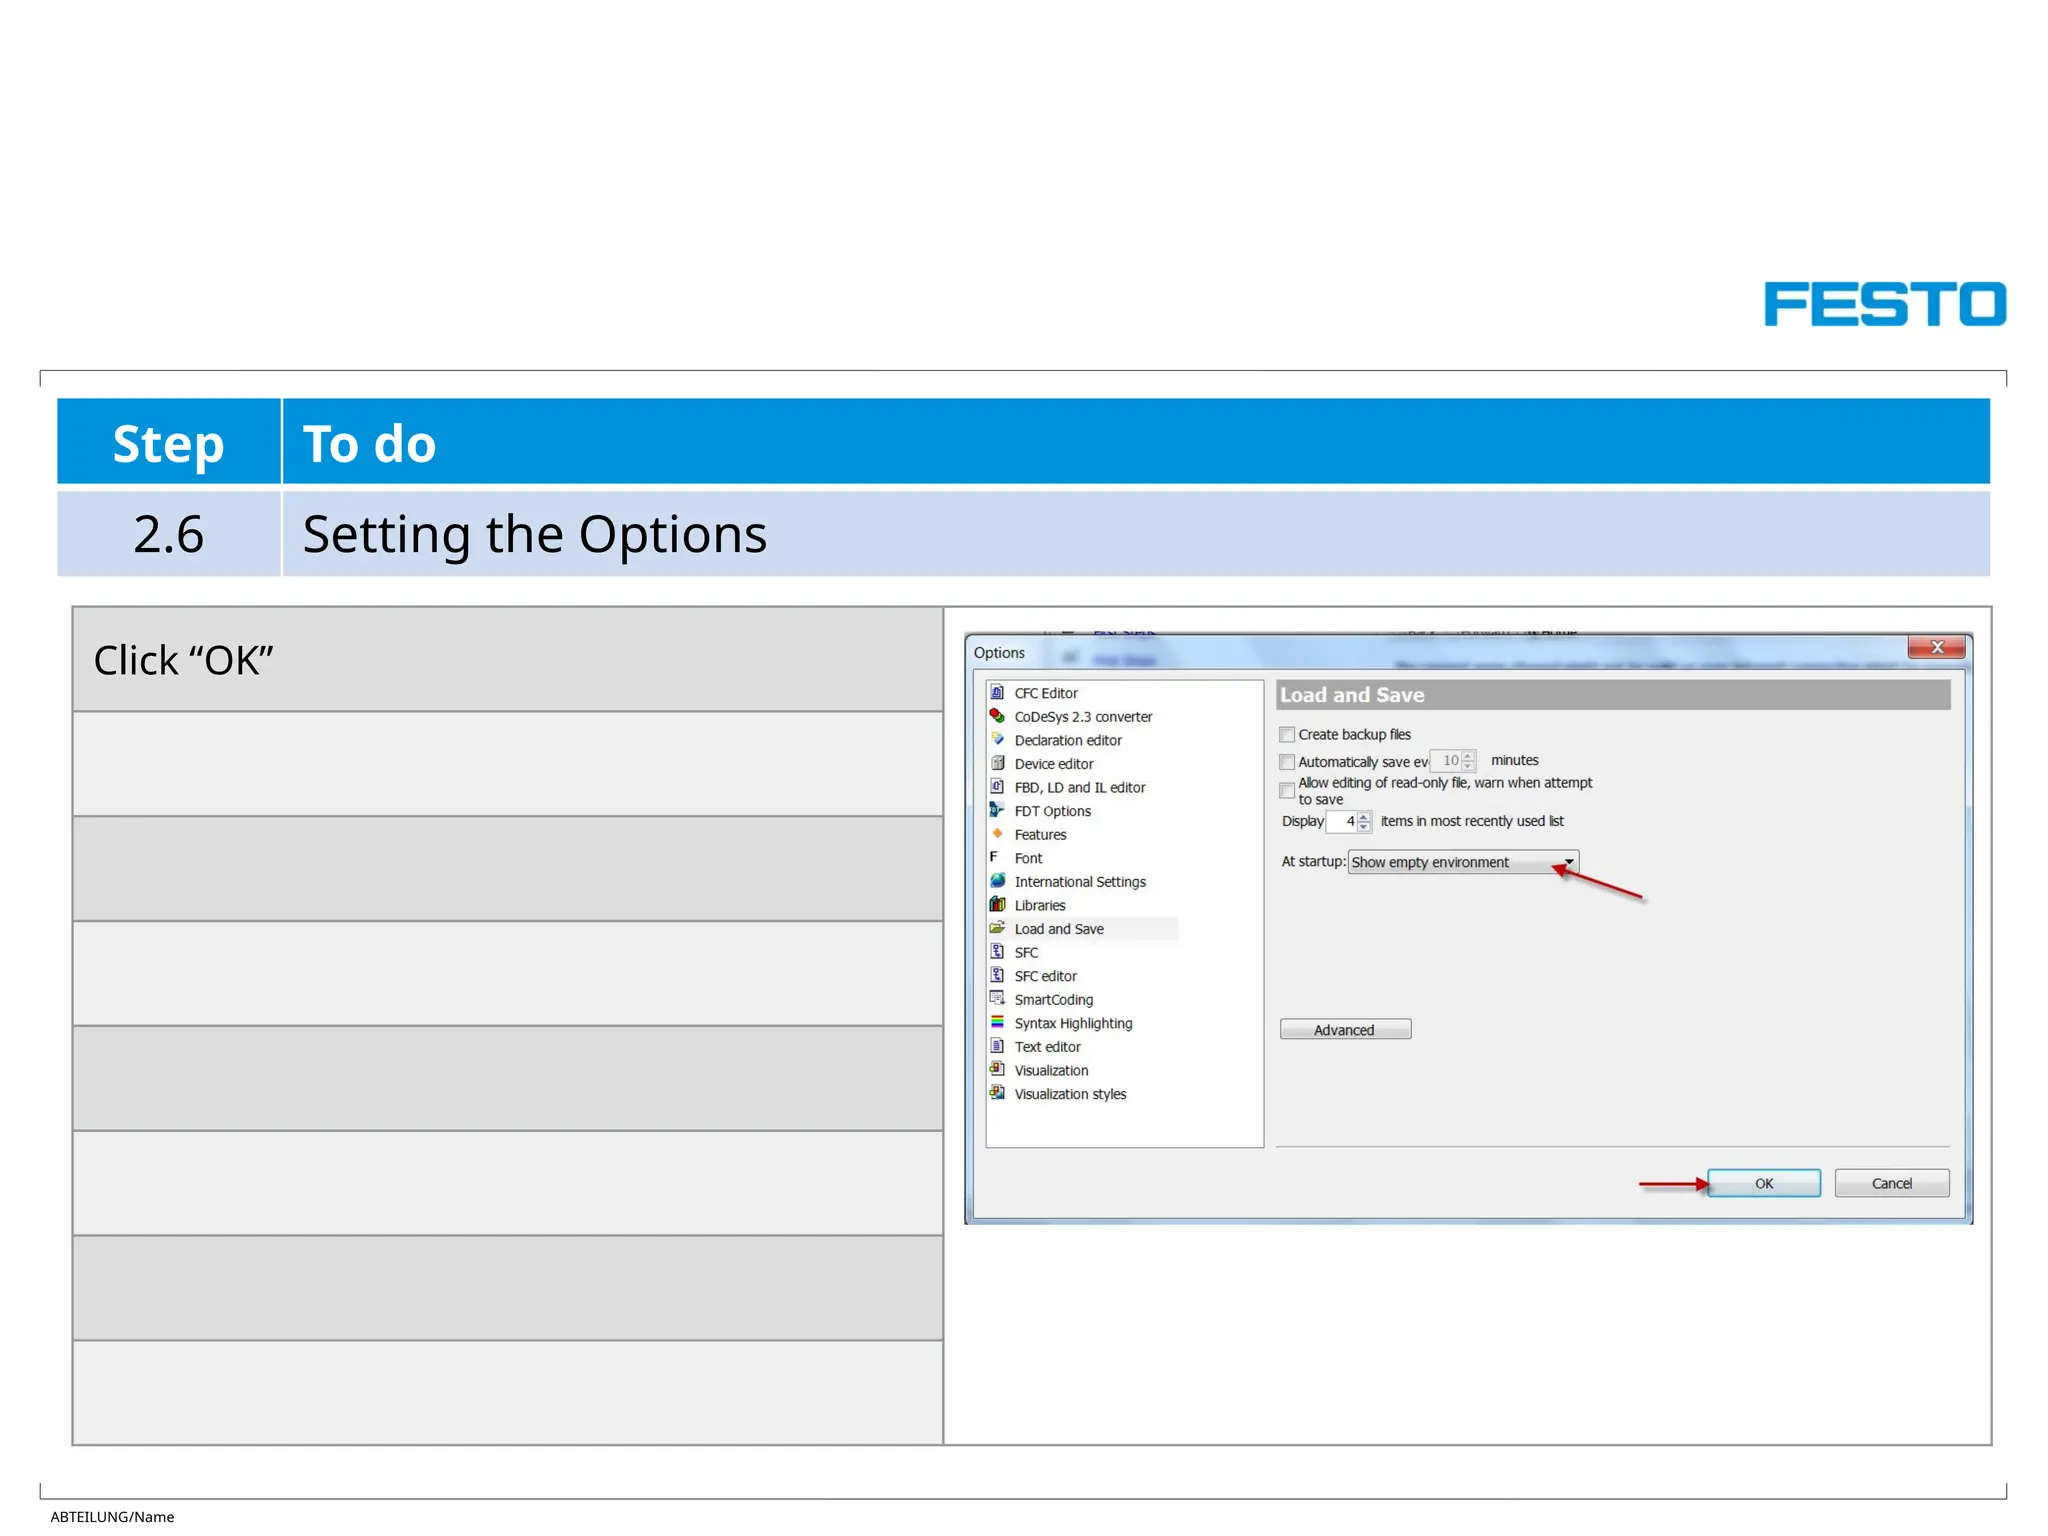2048x1536 pixels.
Task: Click the Advanced button
Action: [1345, 1030]
